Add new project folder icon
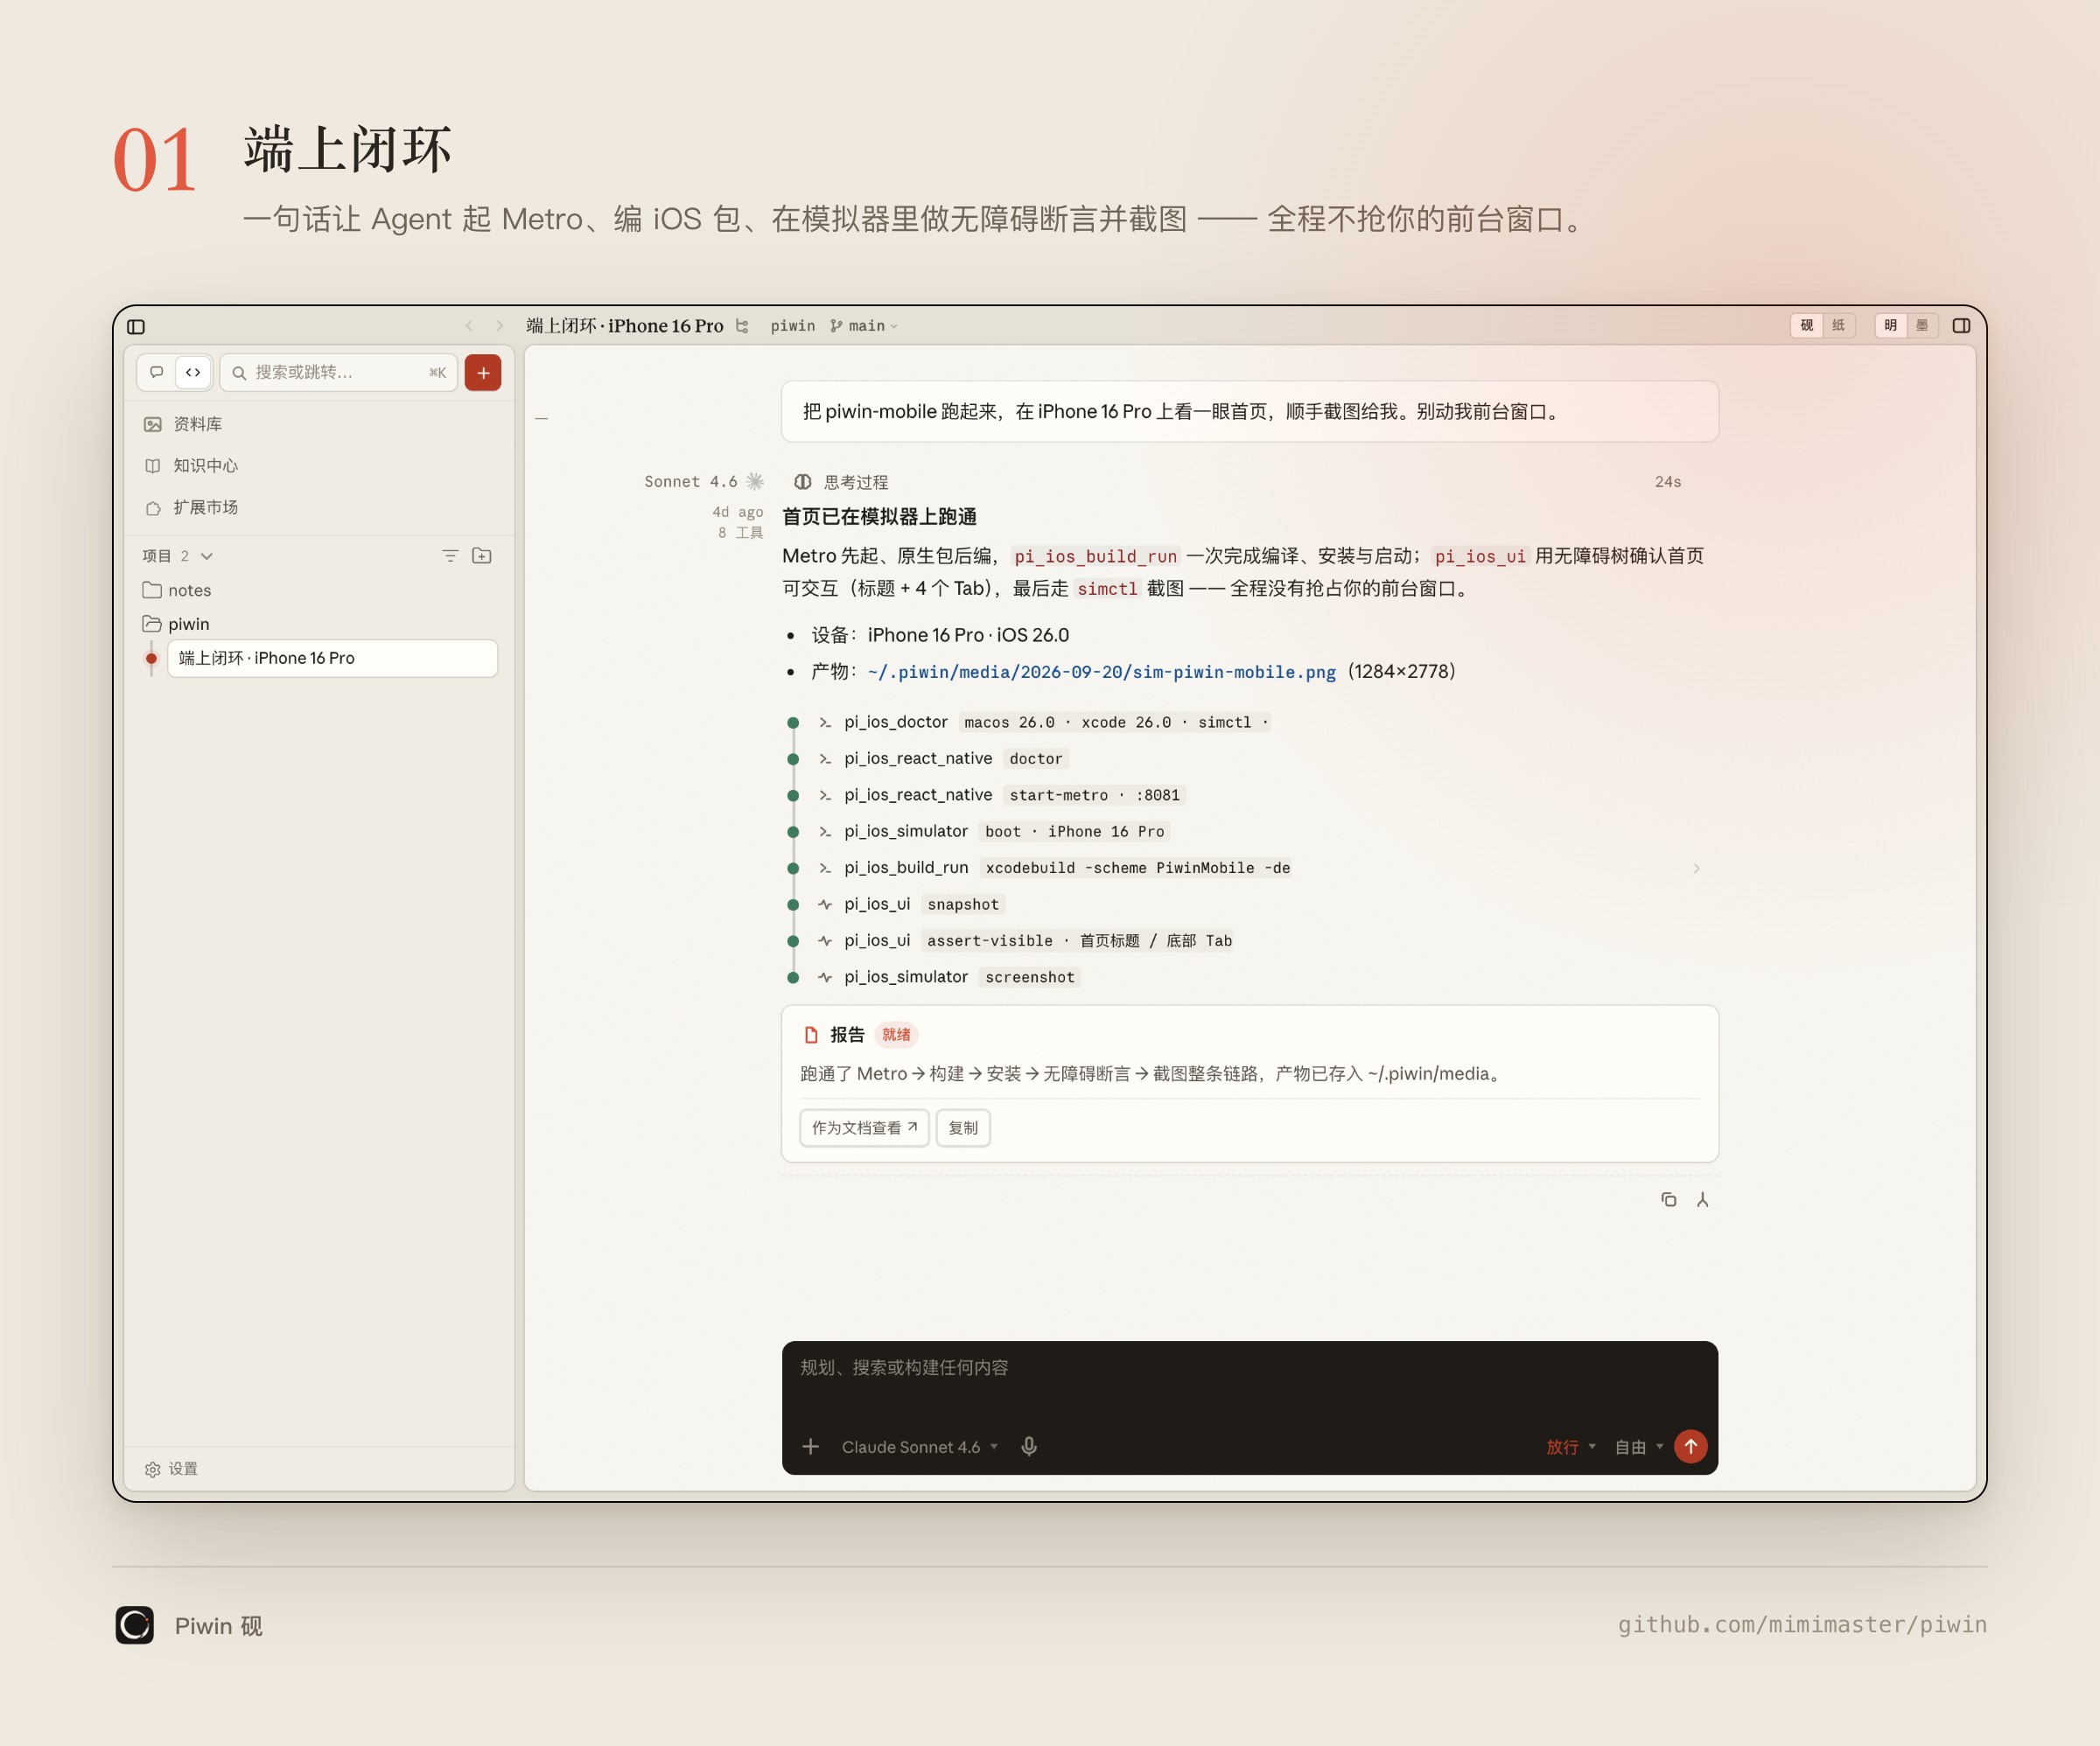This screenshot has height=1746, width=2100. 482,556
